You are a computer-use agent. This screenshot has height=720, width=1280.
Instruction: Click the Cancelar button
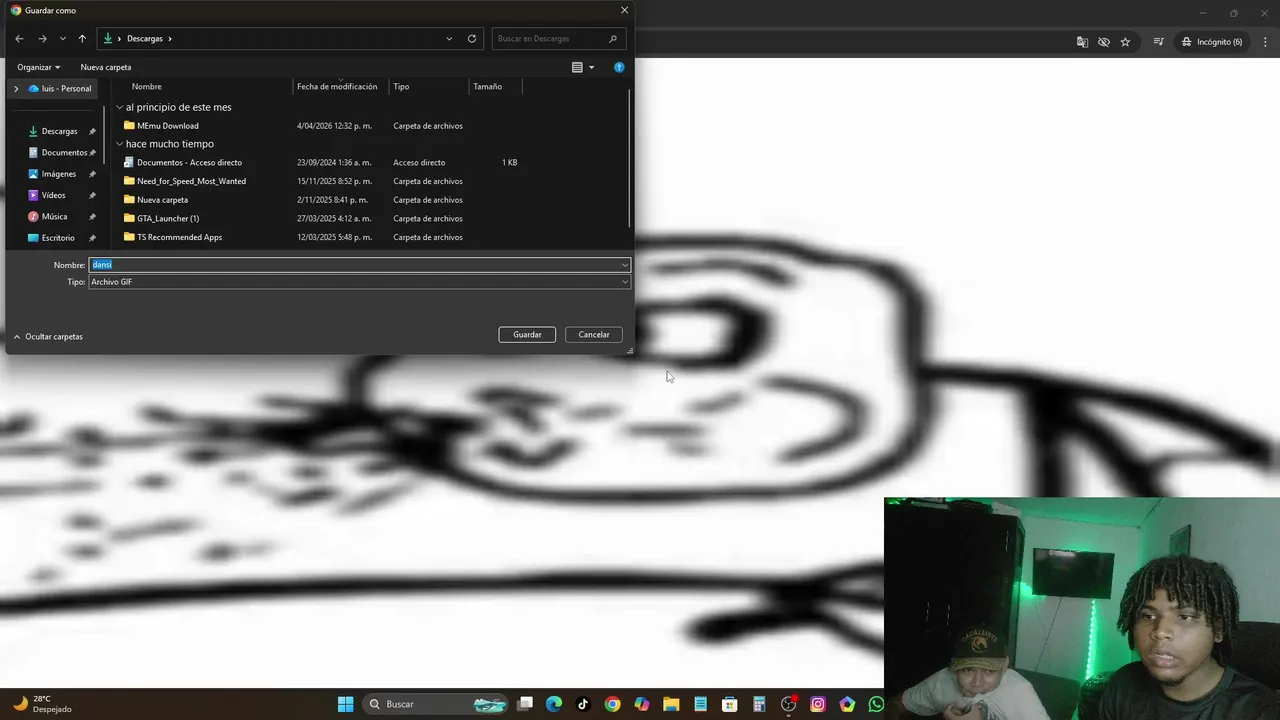click(x=594, y=335)
